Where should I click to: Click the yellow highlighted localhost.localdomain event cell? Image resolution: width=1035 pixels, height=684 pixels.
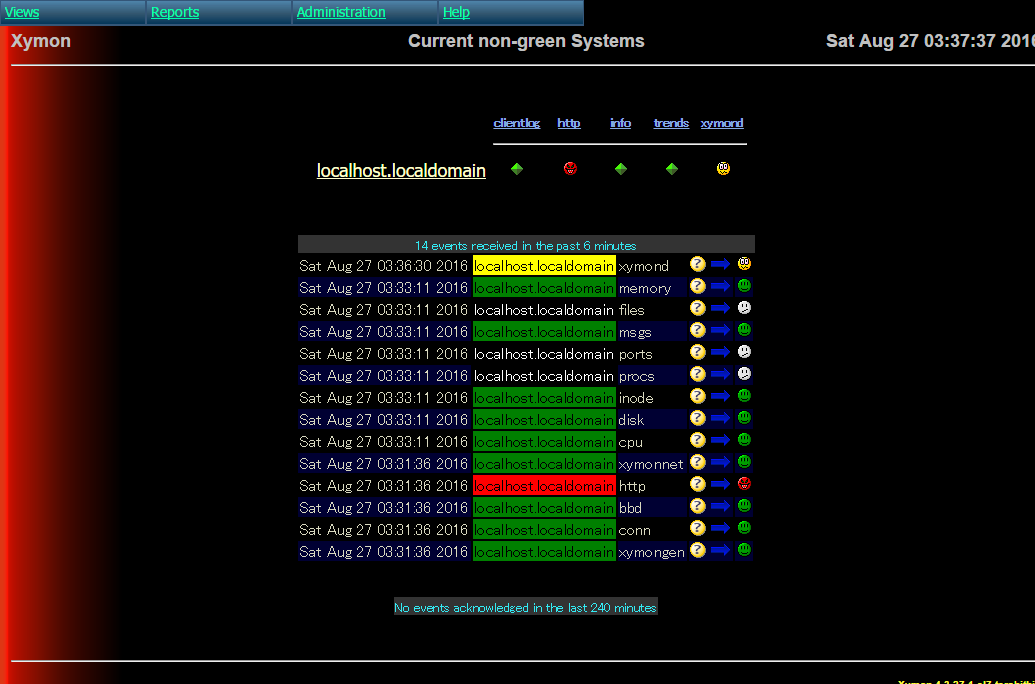coord(543,265)
